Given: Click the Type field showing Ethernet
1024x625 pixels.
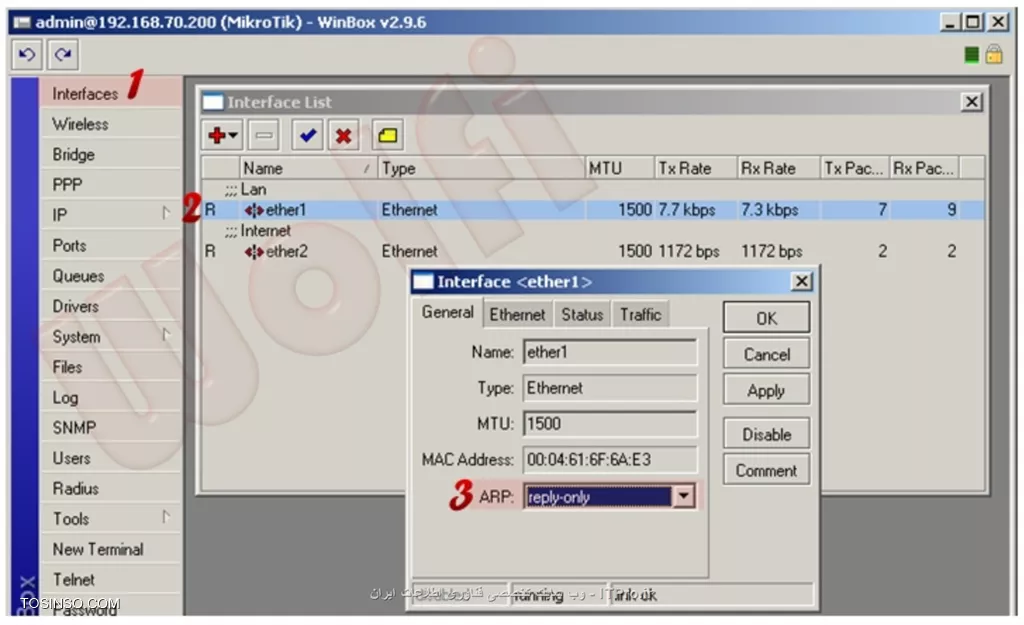Looking at the screenshot, I should tap(609, 388).
